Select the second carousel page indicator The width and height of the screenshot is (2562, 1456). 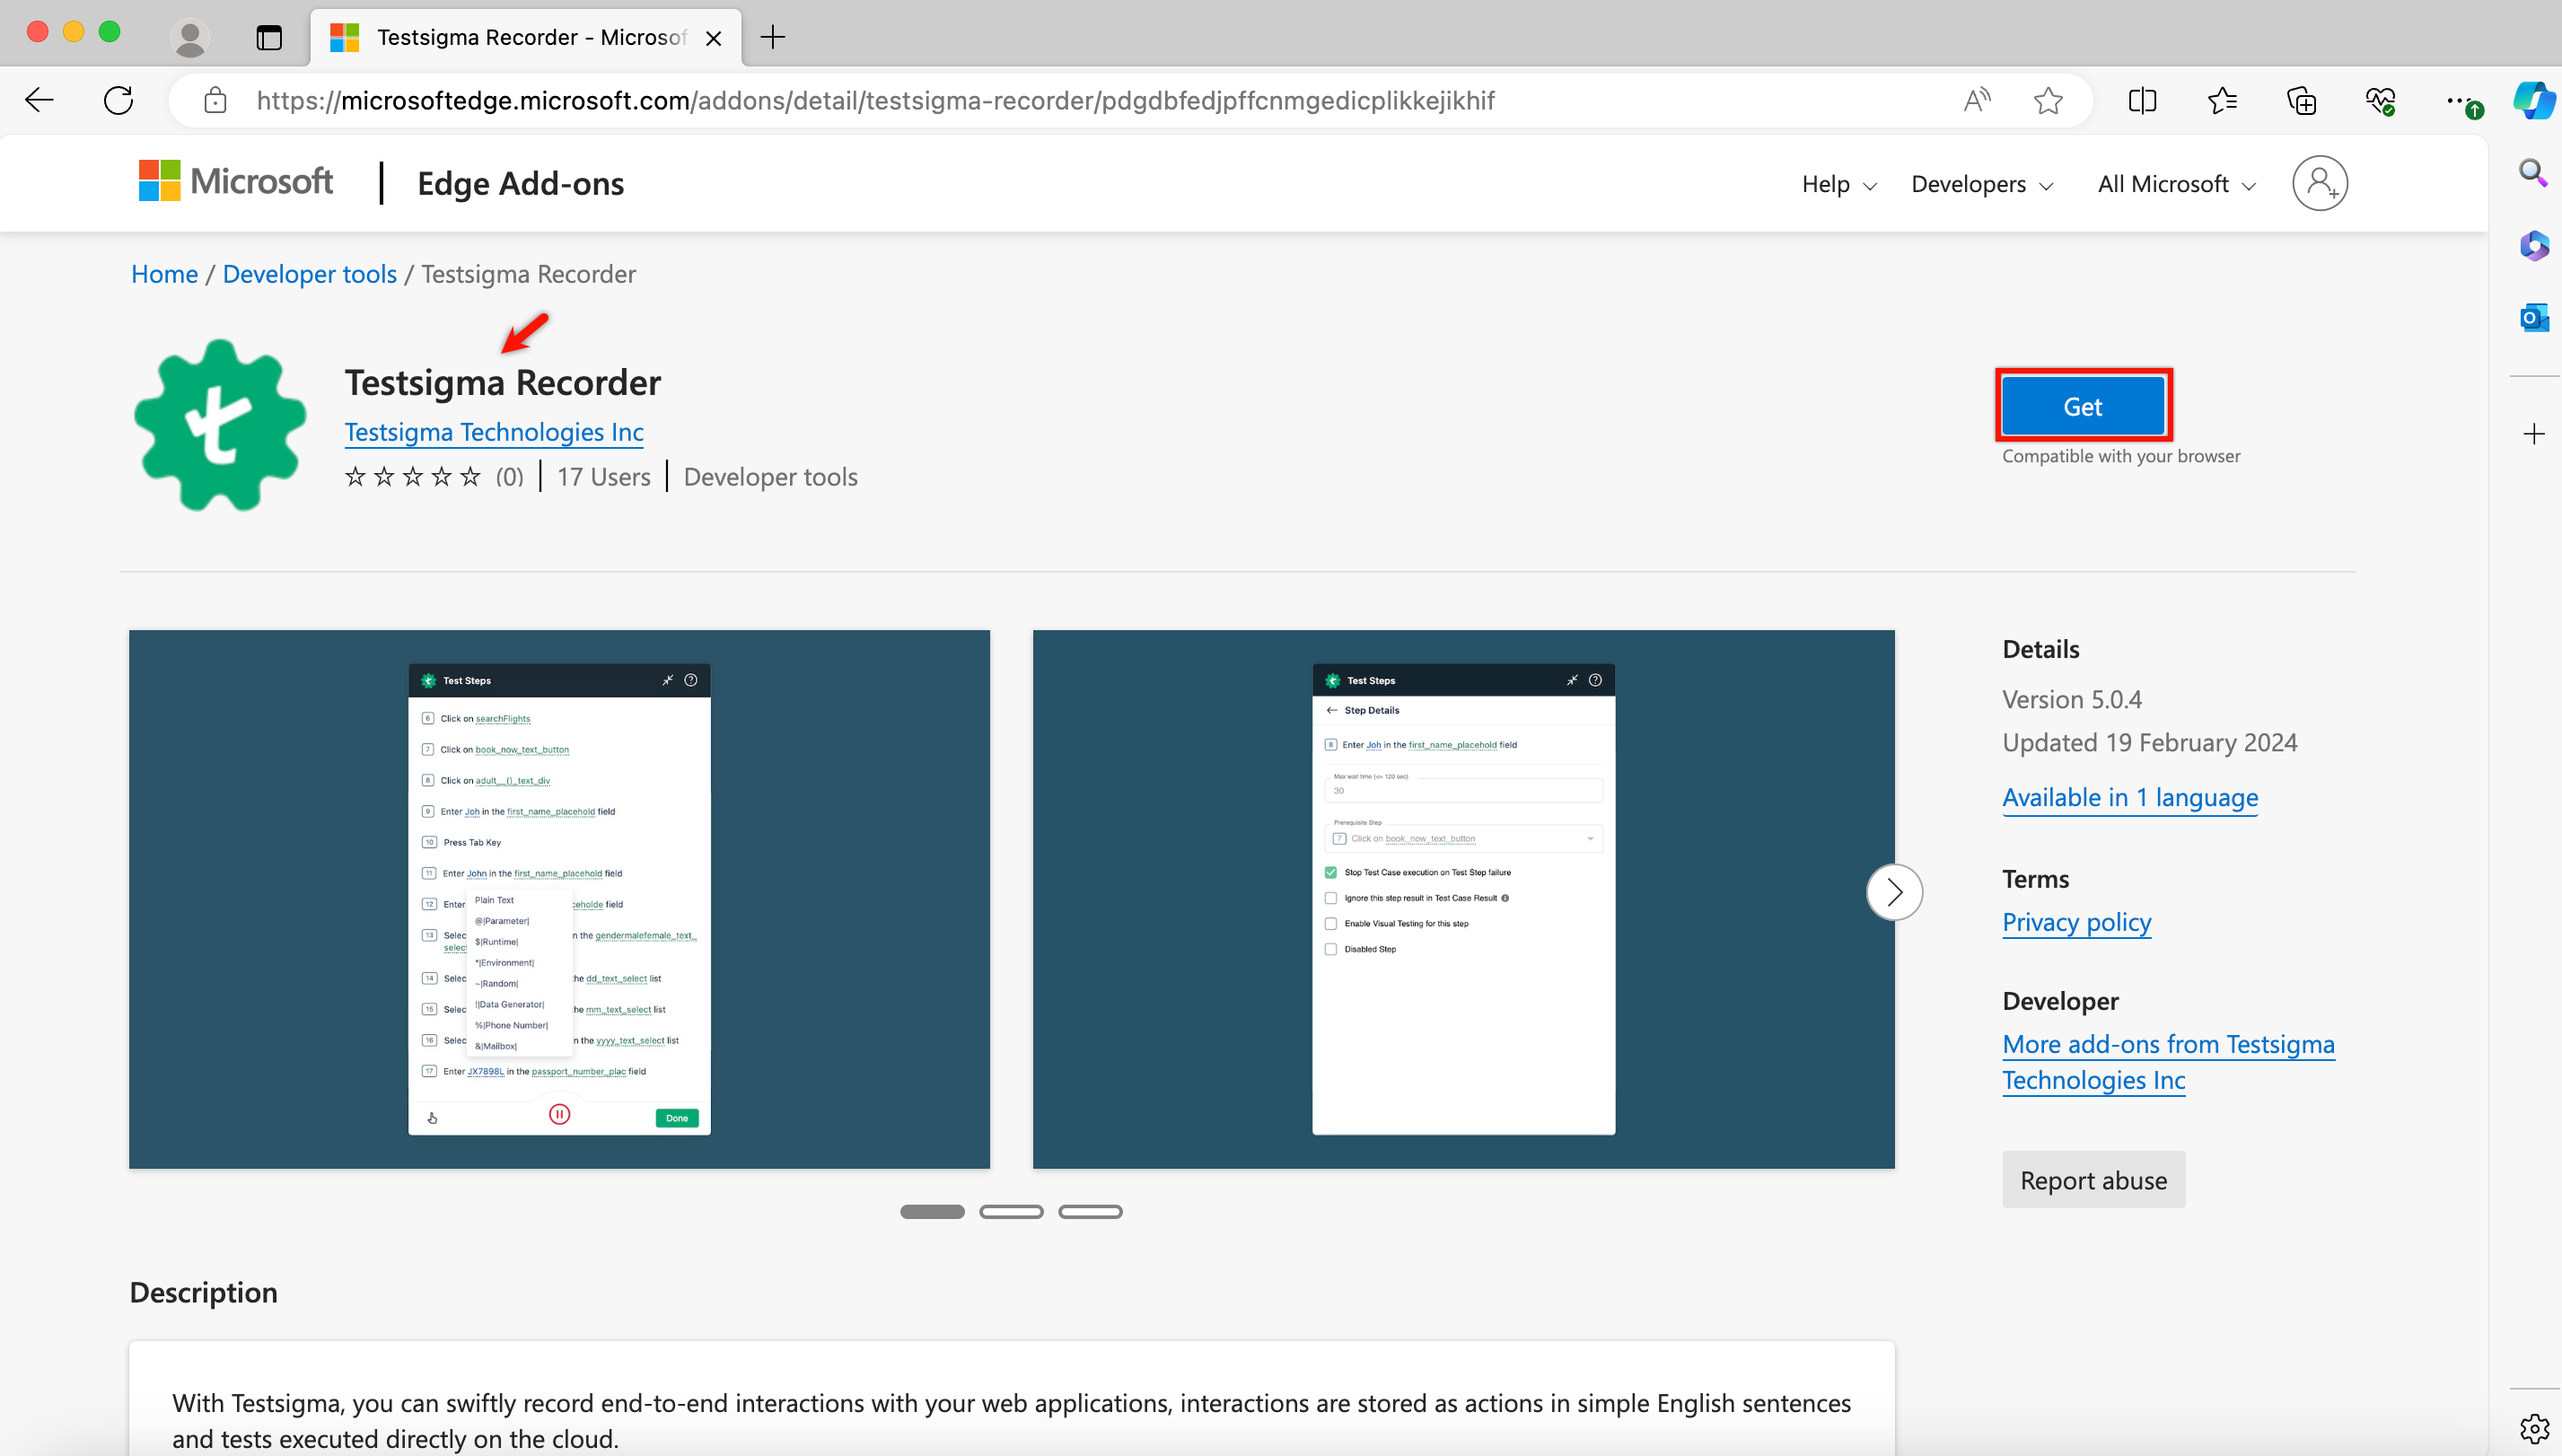pyautogui.click(x=1011, y=1211)
